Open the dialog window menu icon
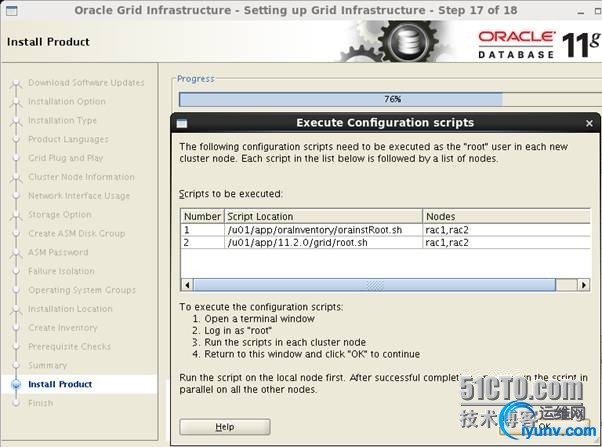The width and height of the screenshot is (602, 447). point(182,123)
